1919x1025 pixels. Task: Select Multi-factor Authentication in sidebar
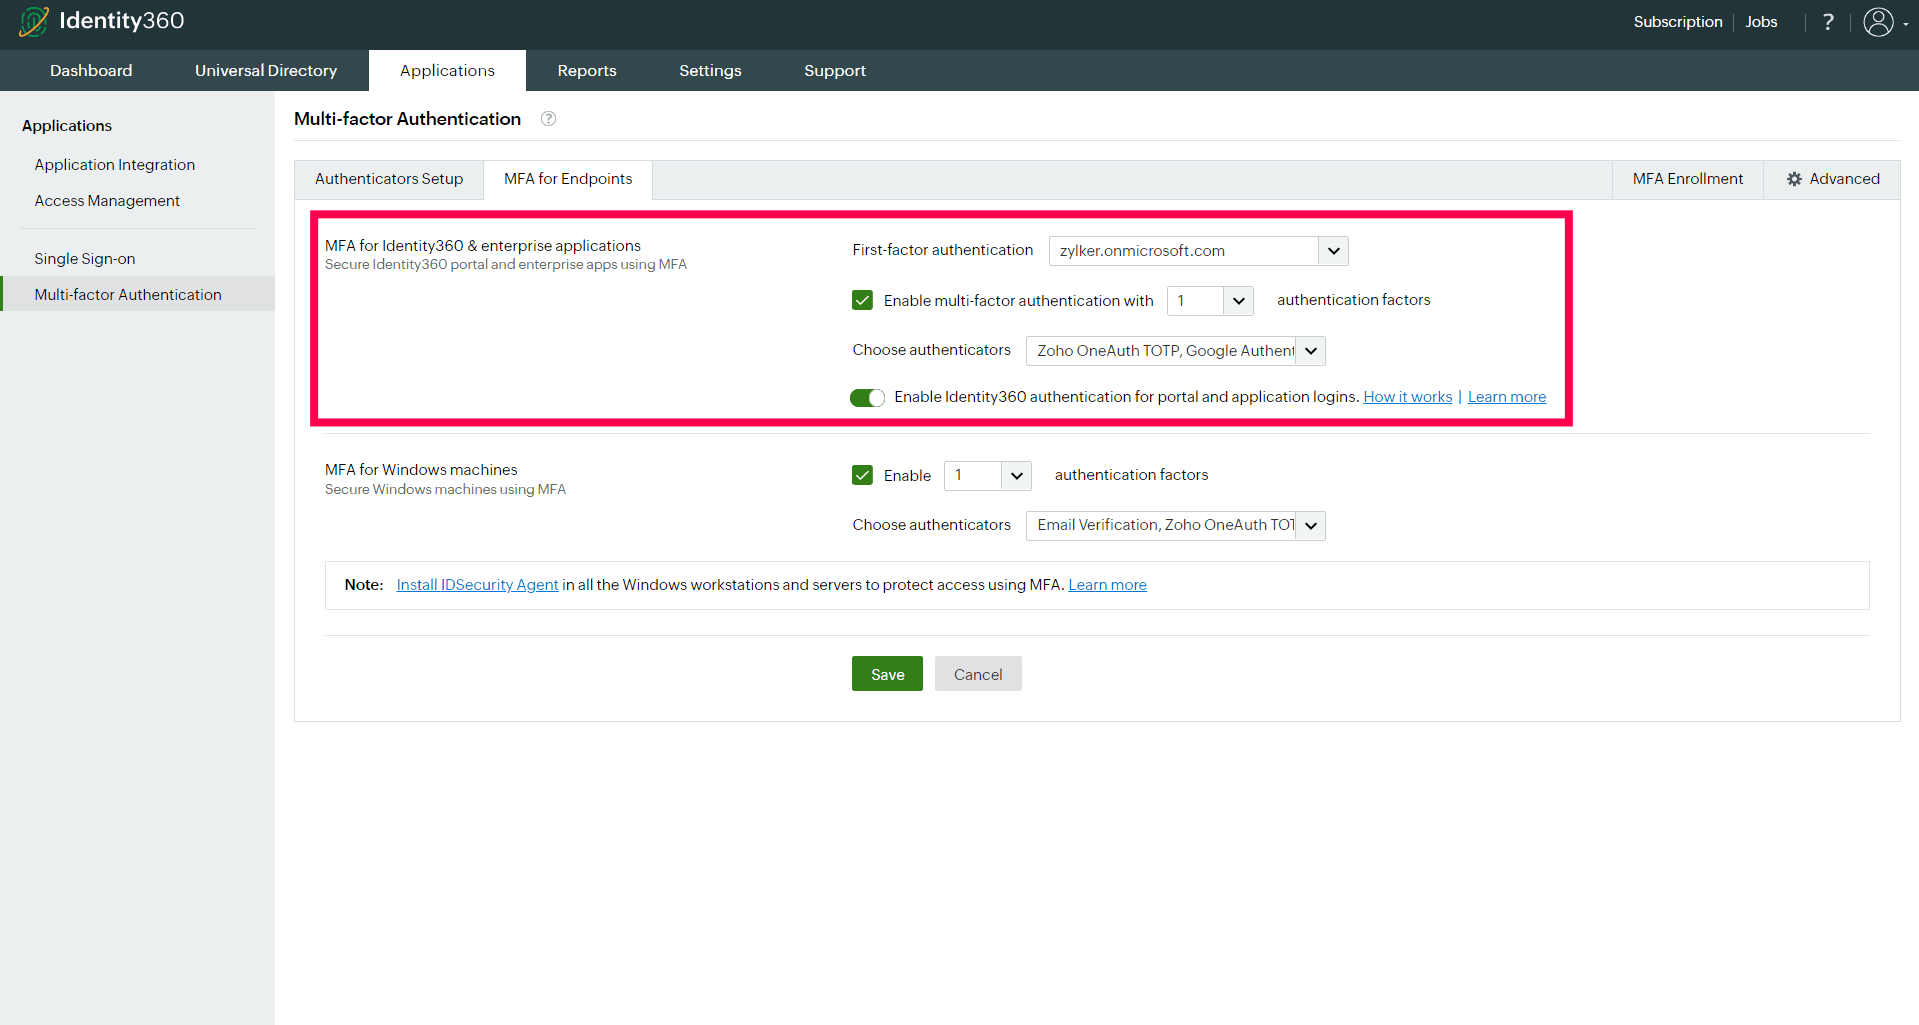pos(138,294)
